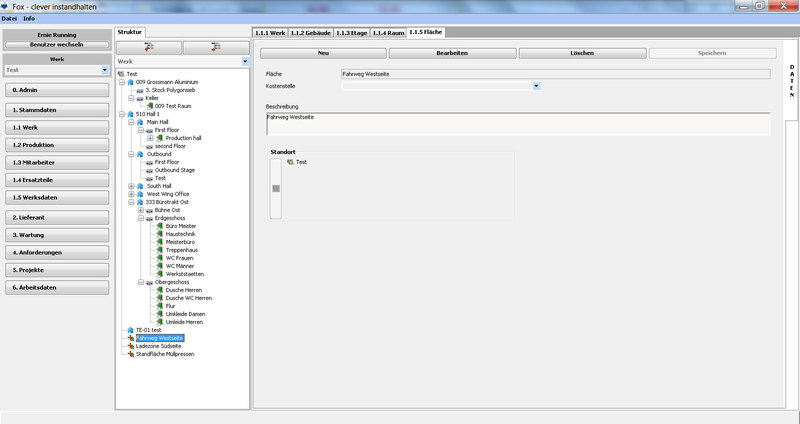This screenshot has width=800, height=424.
Task: Click the plant icon beside Test in Standort
Action: click(x=290, y=161)
